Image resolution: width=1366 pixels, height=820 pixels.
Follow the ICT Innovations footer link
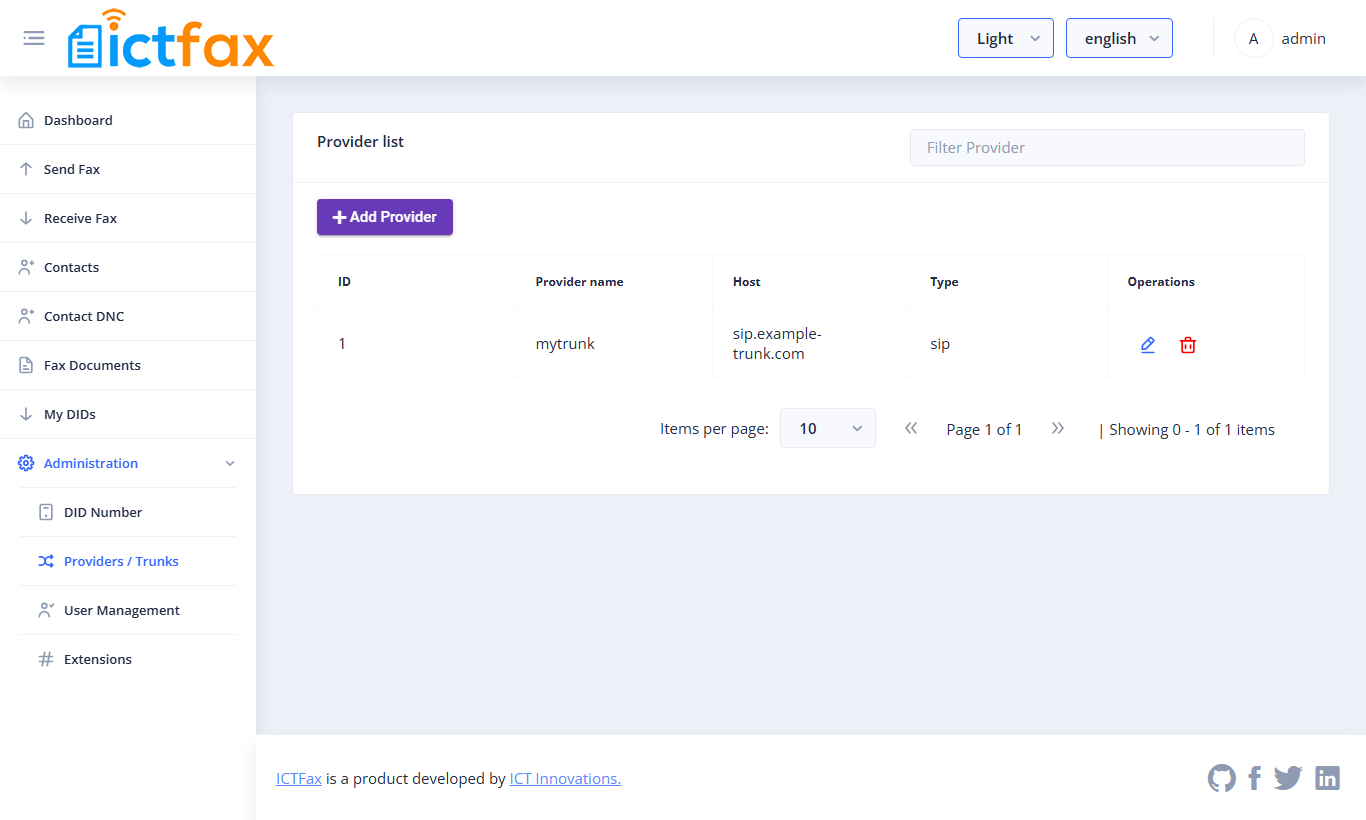click(x=565, y=778)
